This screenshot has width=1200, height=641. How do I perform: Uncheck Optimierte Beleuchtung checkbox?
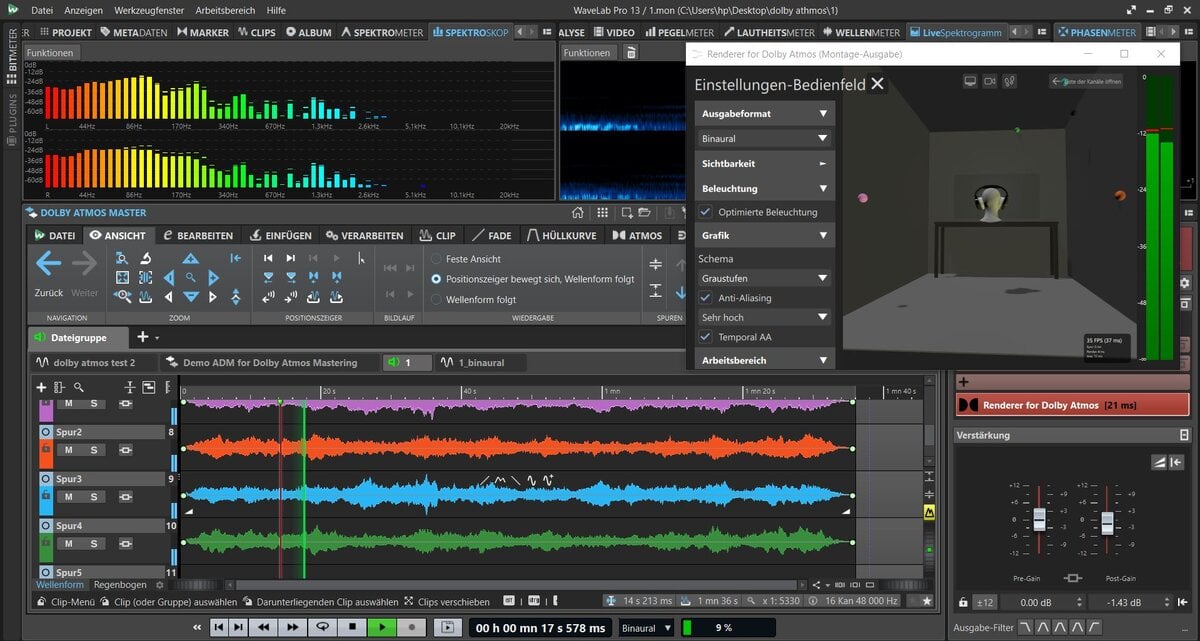pos(705,212)
